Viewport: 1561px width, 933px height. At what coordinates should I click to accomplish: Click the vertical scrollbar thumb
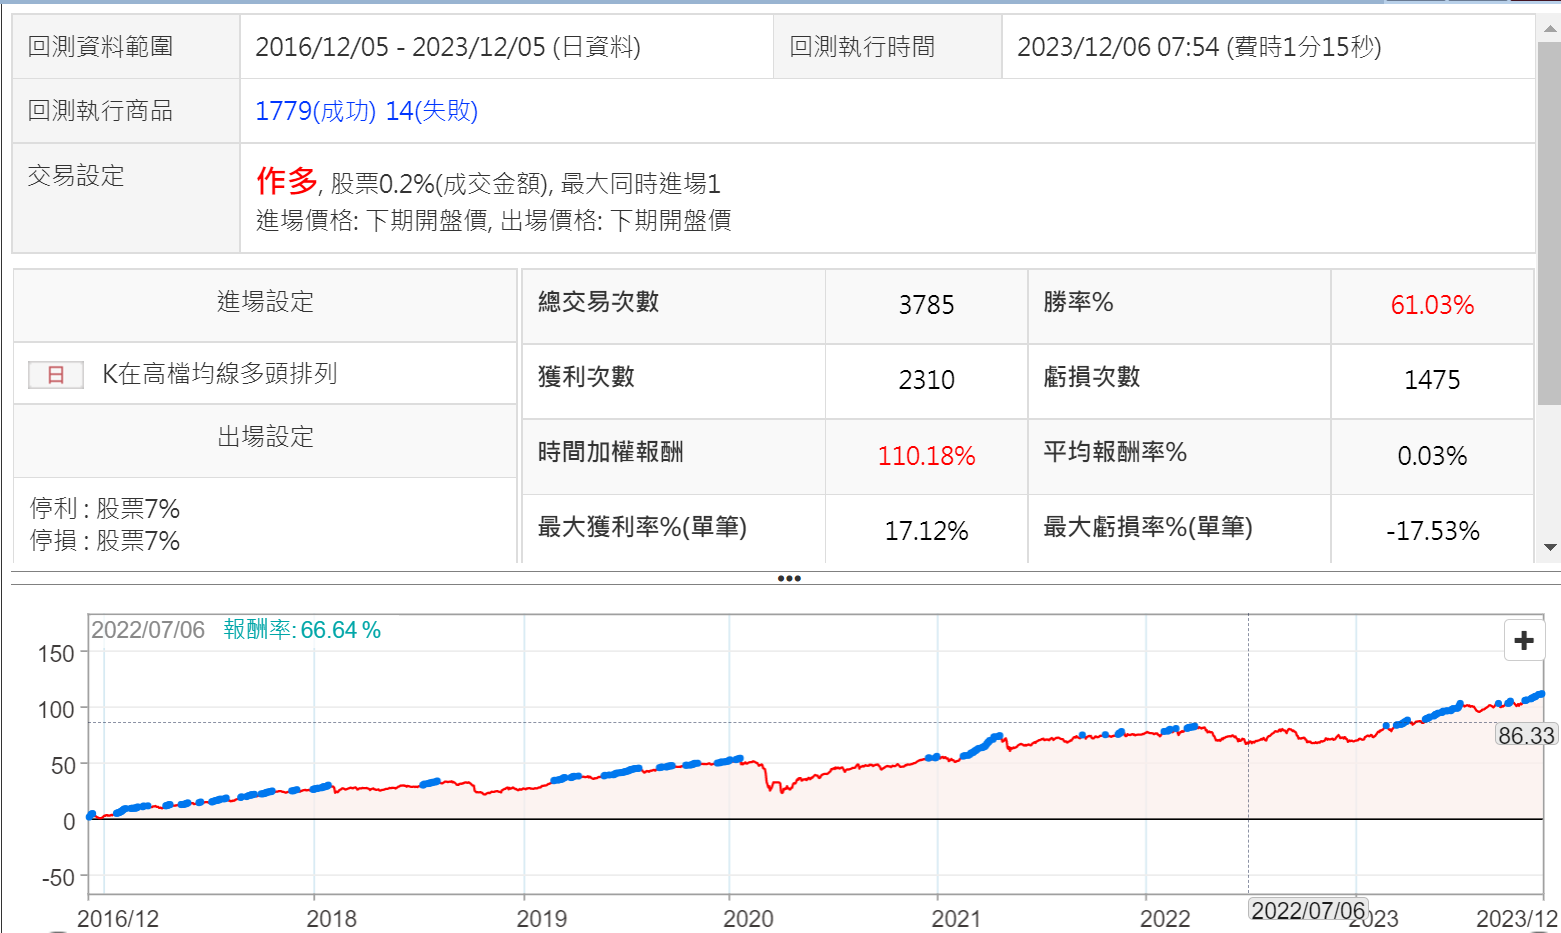click(x=1550, y=220)
